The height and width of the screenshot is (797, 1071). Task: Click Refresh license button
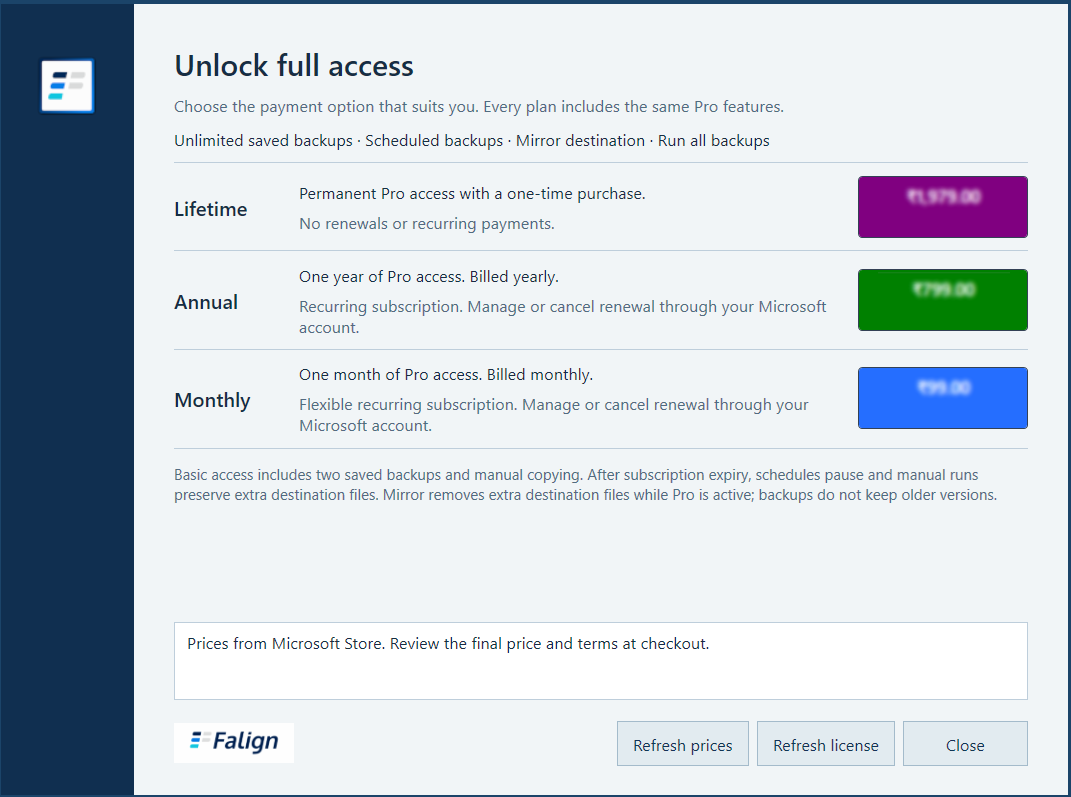point(826,744)
